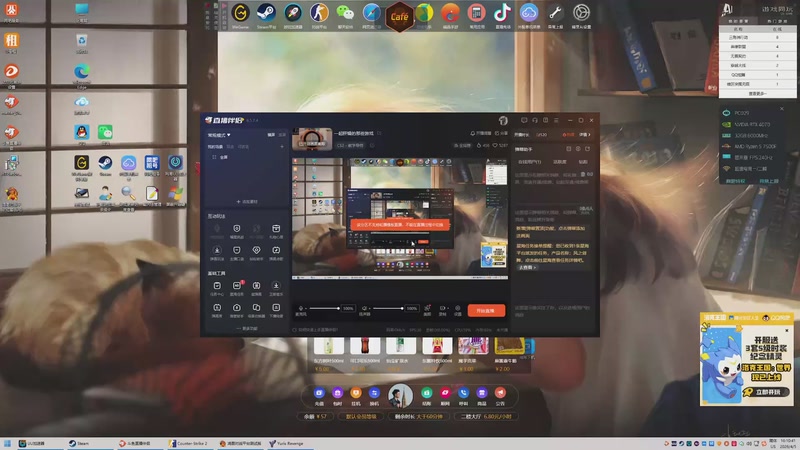Click the 添加素材 add source button
Screen dimensions: 800x450
[247, 202]
